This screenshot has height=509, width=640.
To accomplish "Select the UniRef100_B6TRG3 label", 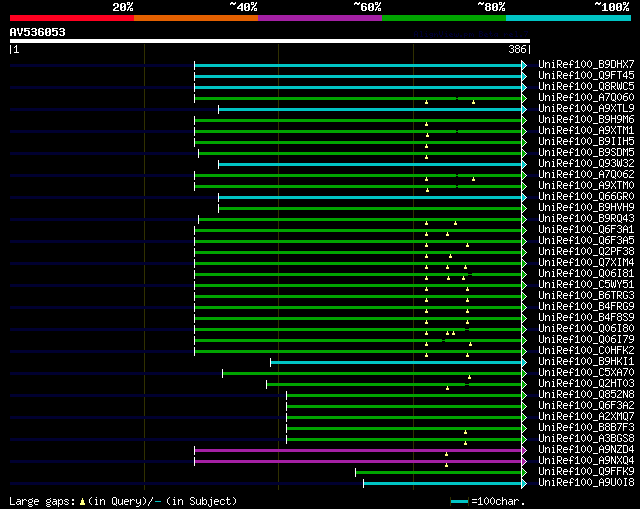I will 586,296.
